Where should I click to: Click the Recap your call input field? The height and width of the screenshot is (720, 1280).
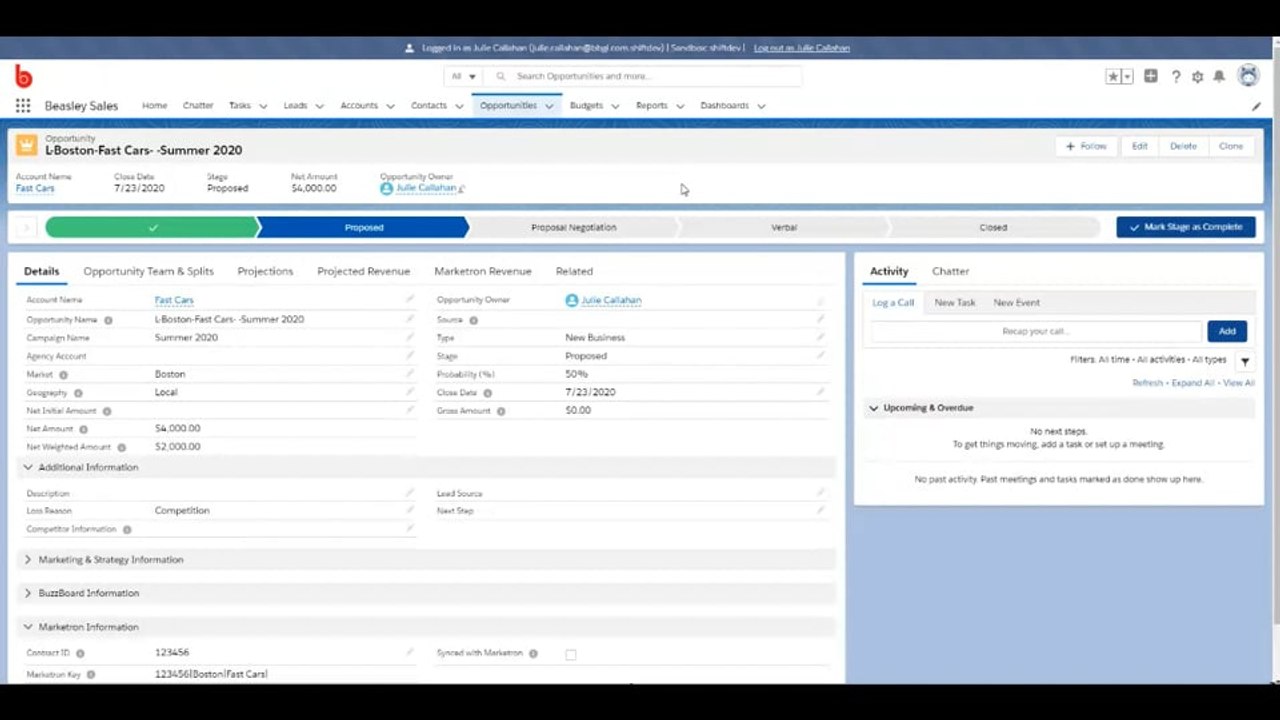click(1036, 331)
